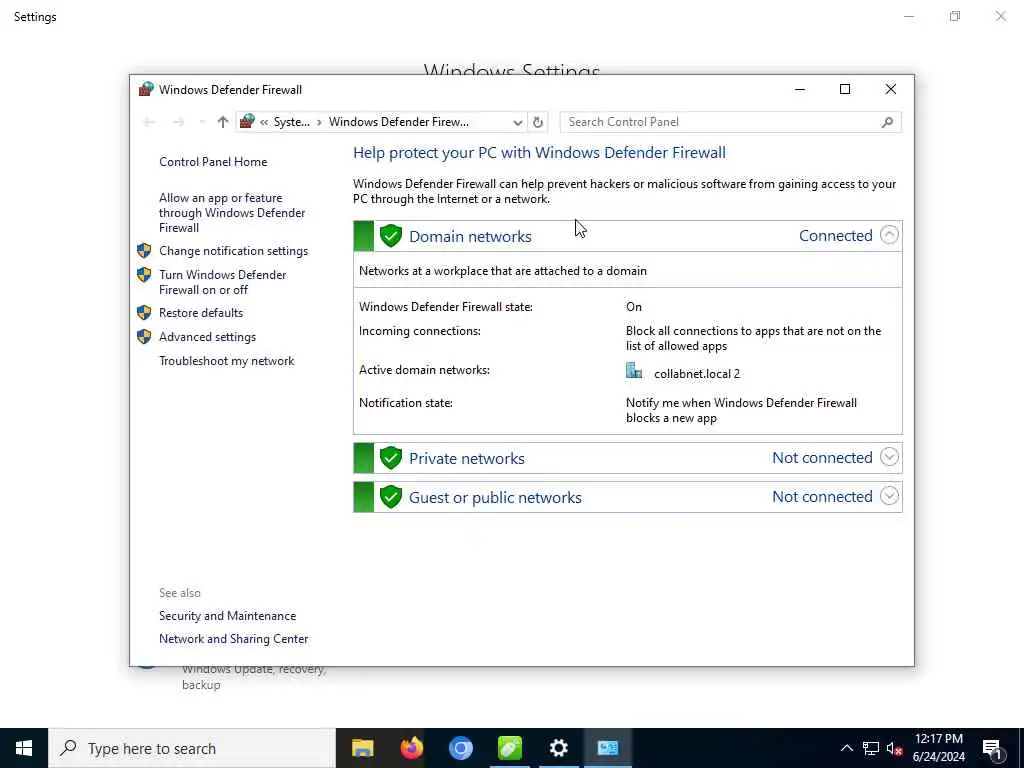1024x768 pixels.
Task: Expand the Guest or public networks section
Action: tap(889, 496)
